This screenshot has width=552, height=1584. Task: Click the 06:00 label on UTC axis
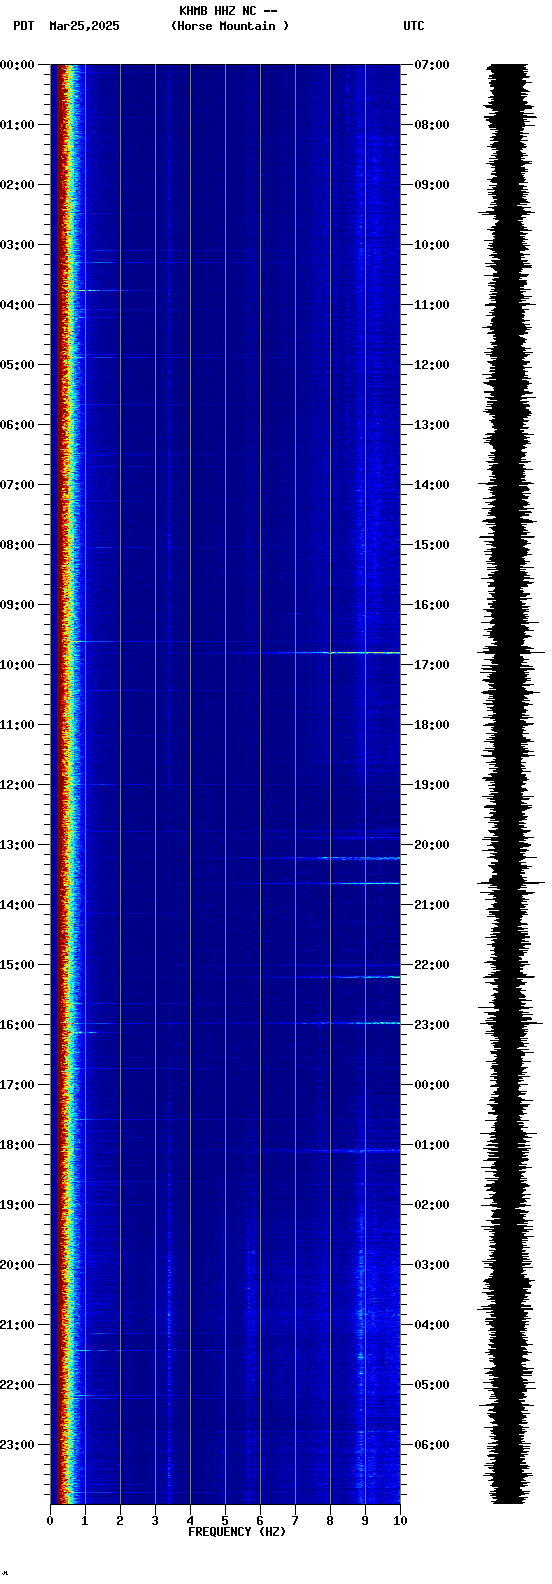click(432, 1445)
